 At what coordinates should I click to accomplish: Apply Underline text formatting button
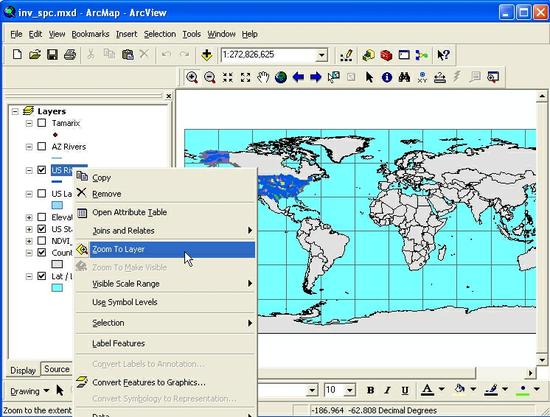[x=405, y=390]
